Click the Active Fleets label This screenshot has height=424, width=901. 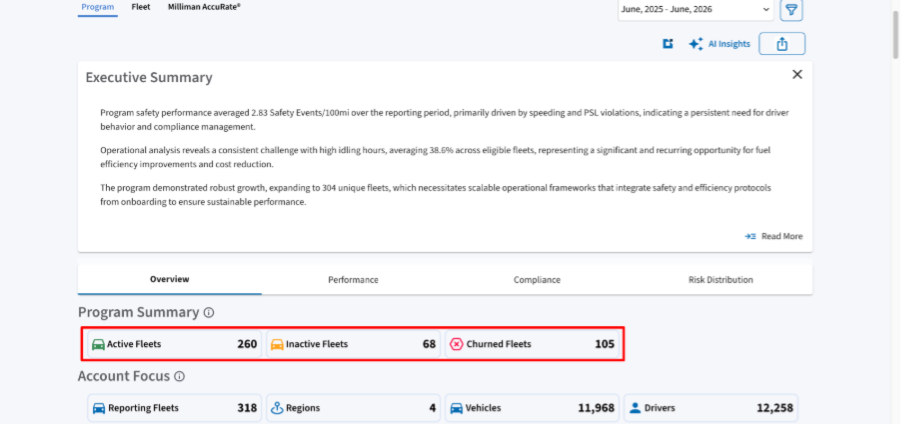tap(134, 344)
